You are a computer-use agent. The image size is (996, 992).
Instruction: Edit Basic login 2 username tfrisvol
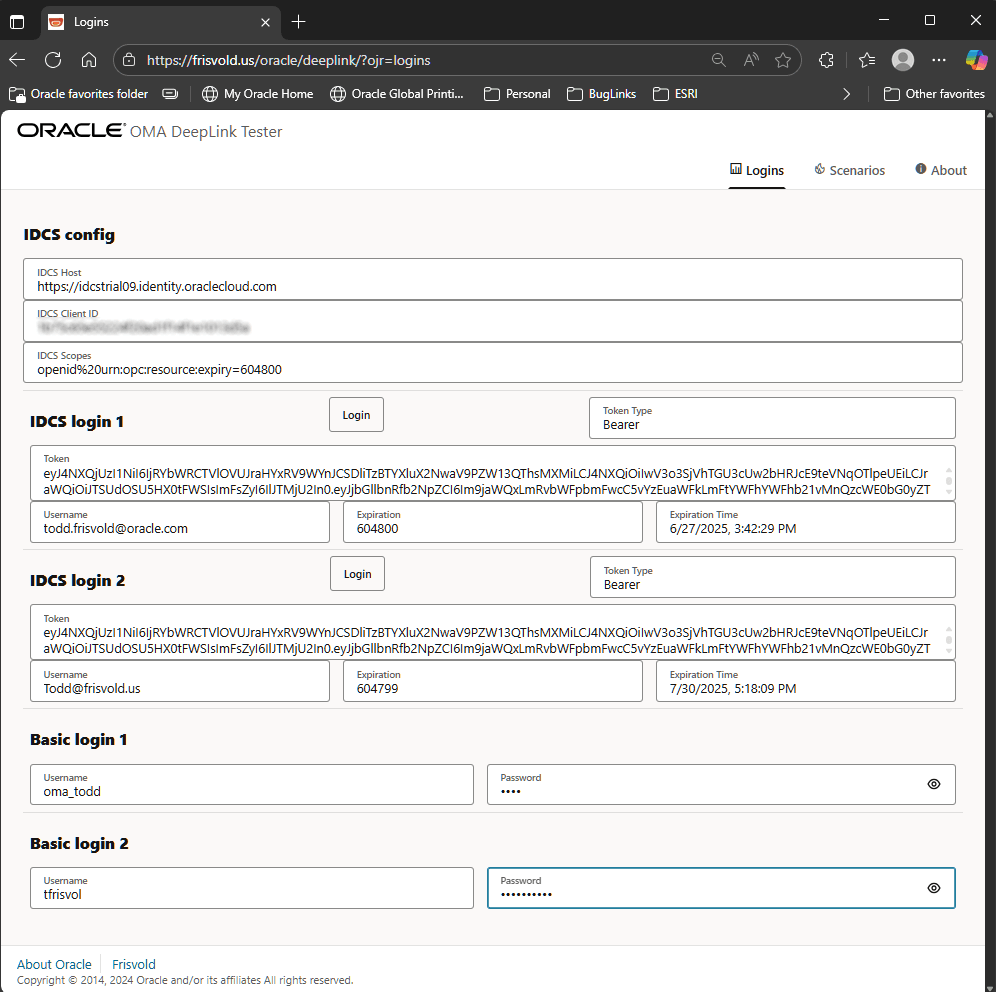(x=252, y=888)
